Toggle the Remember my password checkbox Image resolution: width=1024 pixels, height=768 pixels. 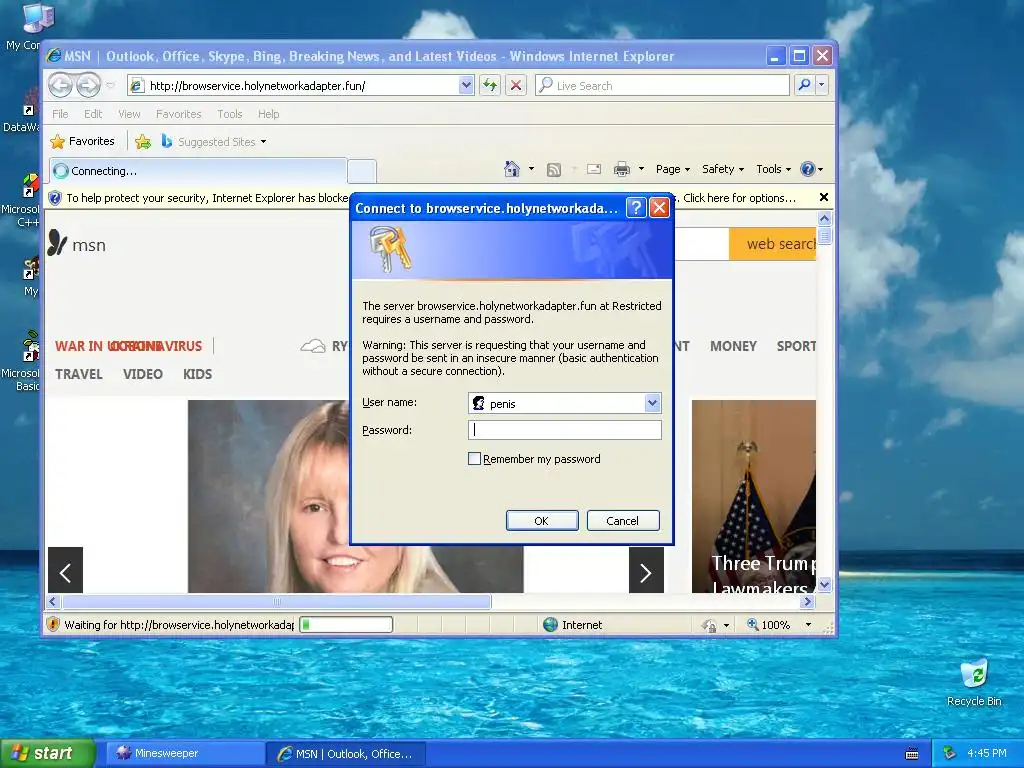(474, 458)
